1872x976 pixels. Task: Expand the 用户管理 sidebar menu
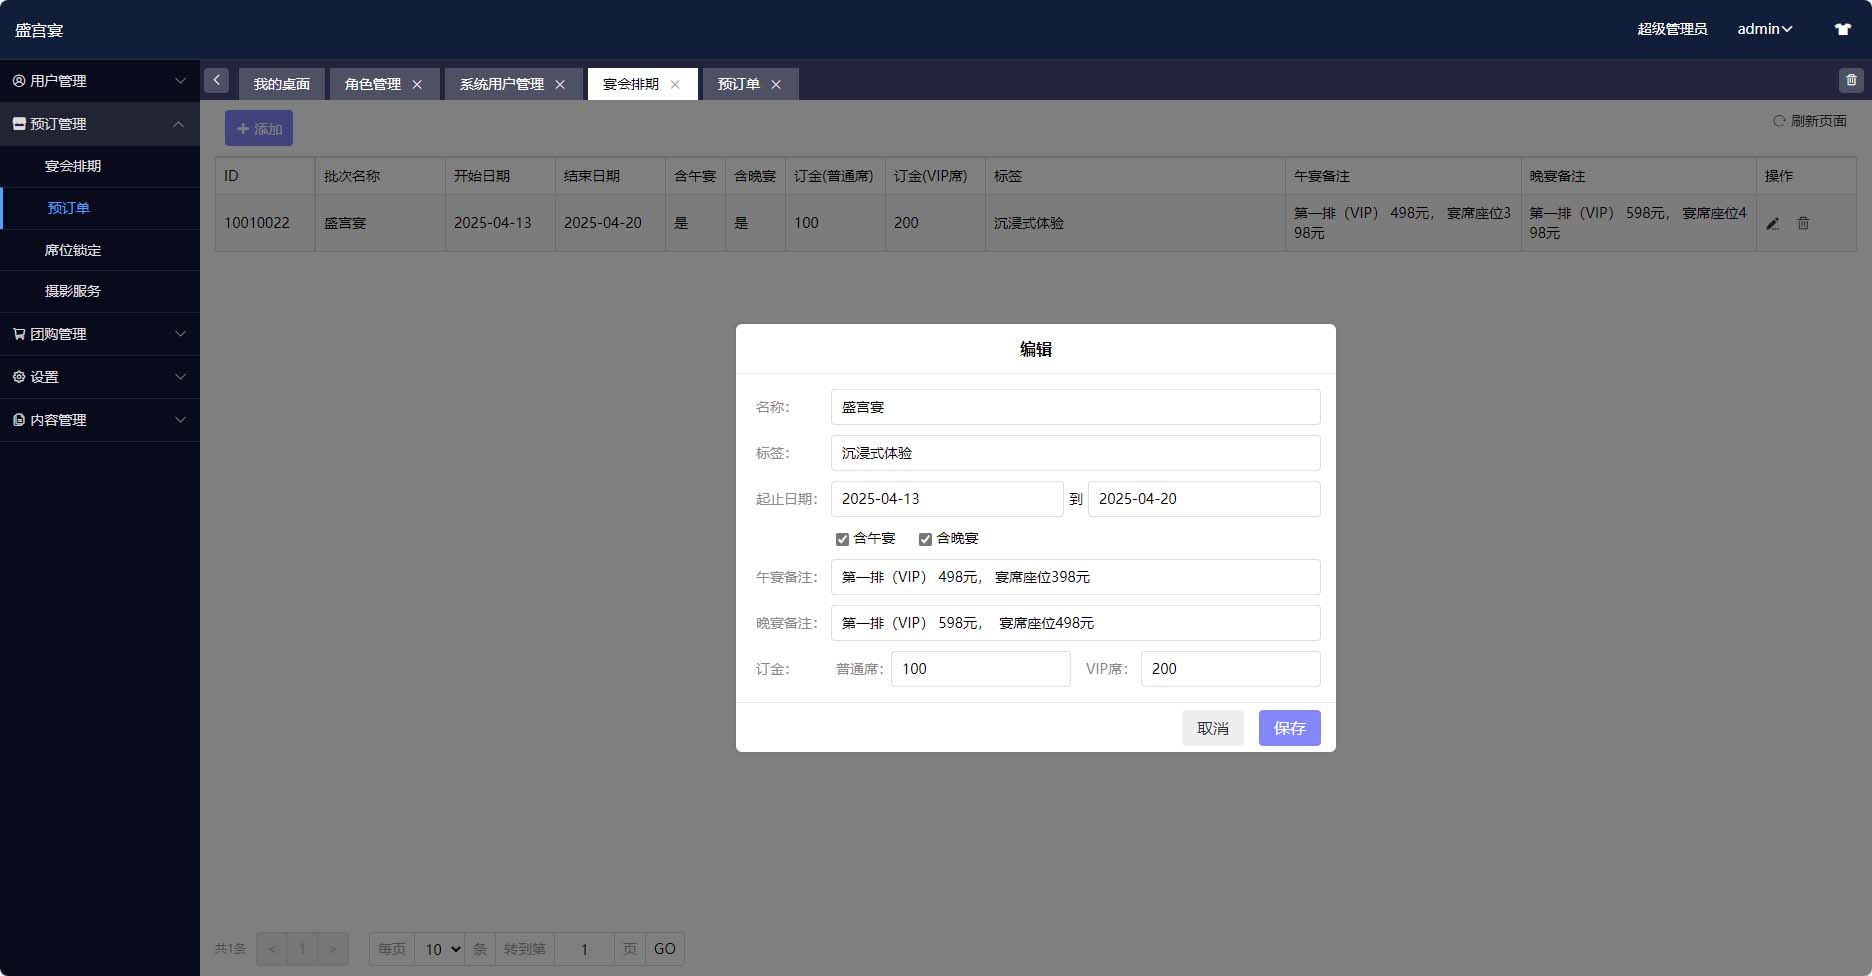coord(100,81)
